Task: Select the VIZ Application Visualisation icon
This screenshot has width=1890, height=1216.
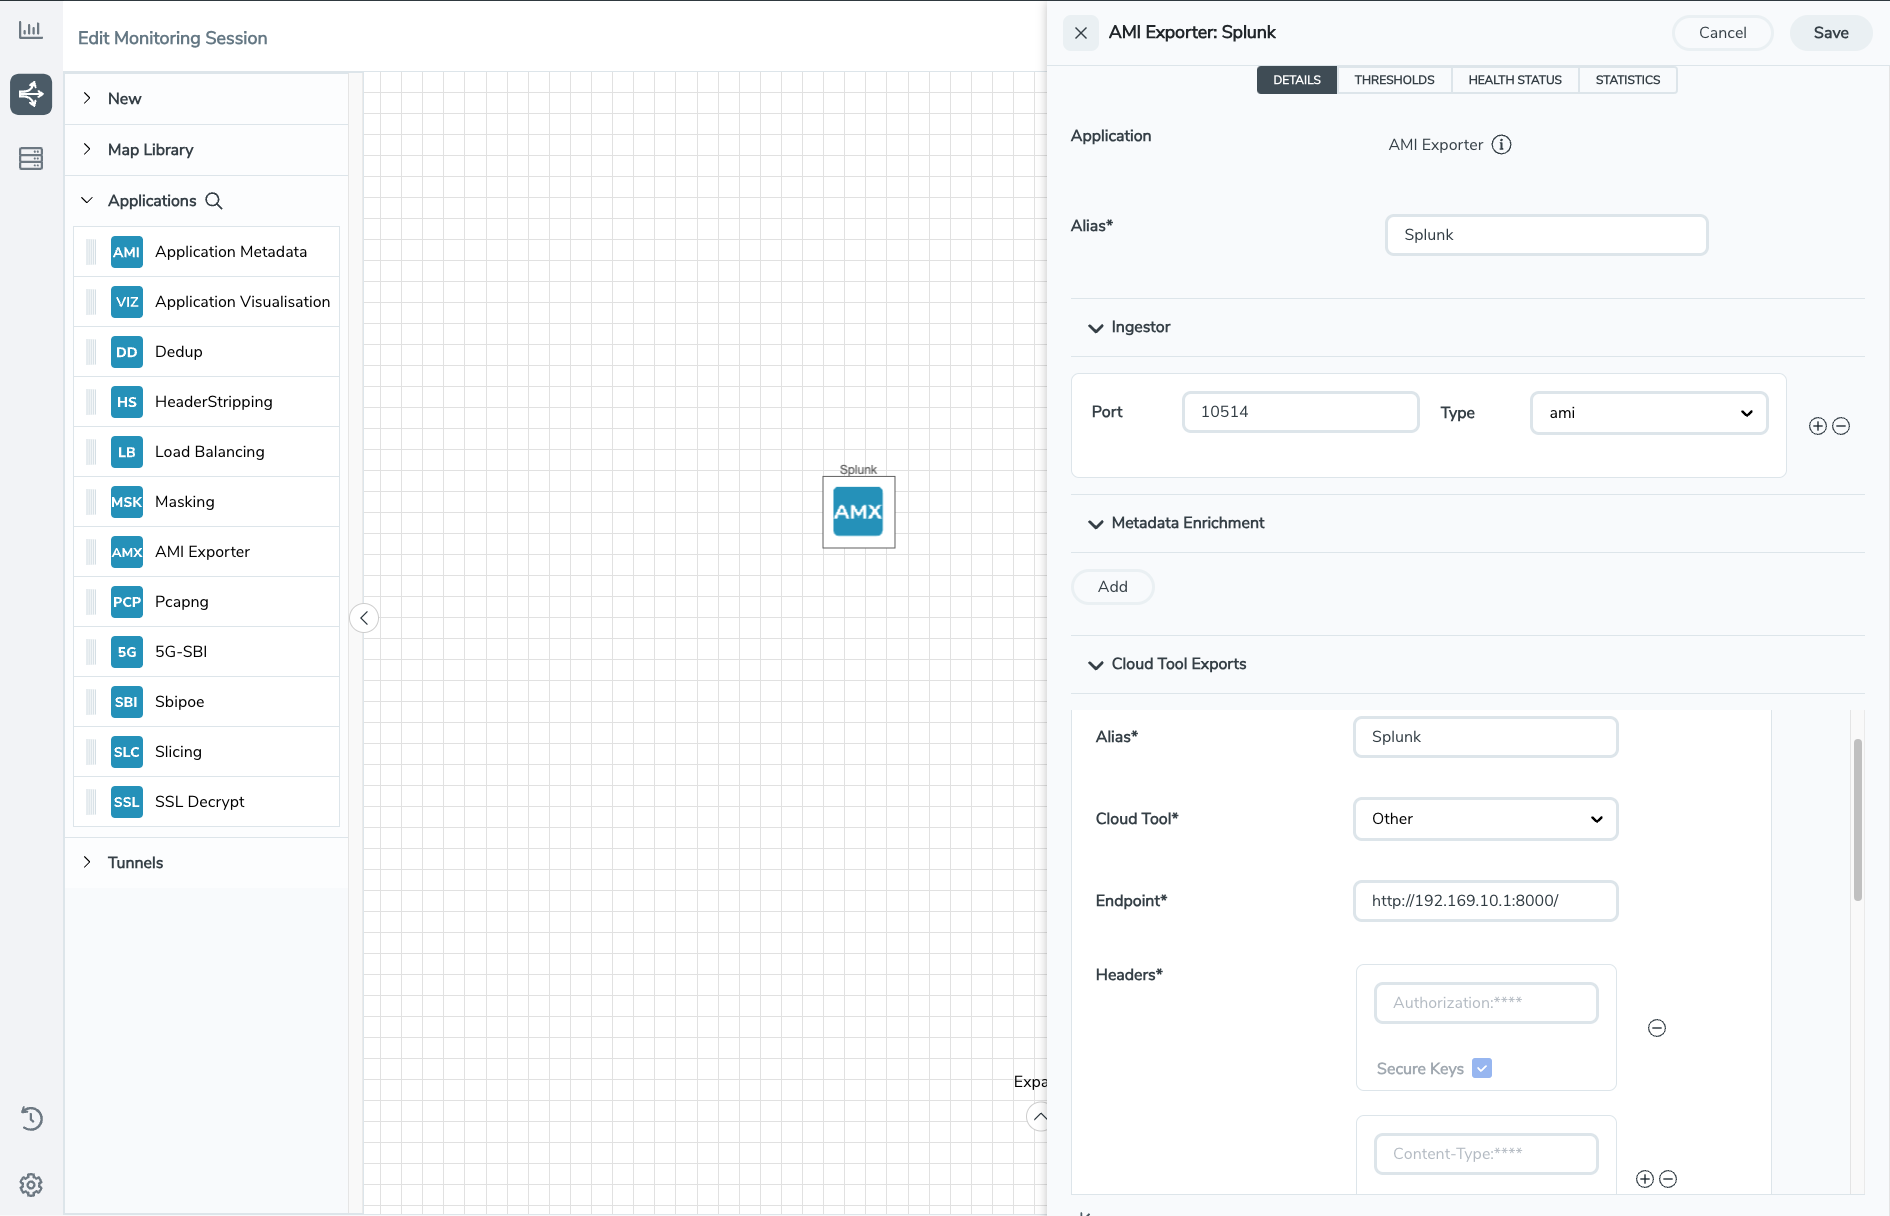Action: coord(127,302)
